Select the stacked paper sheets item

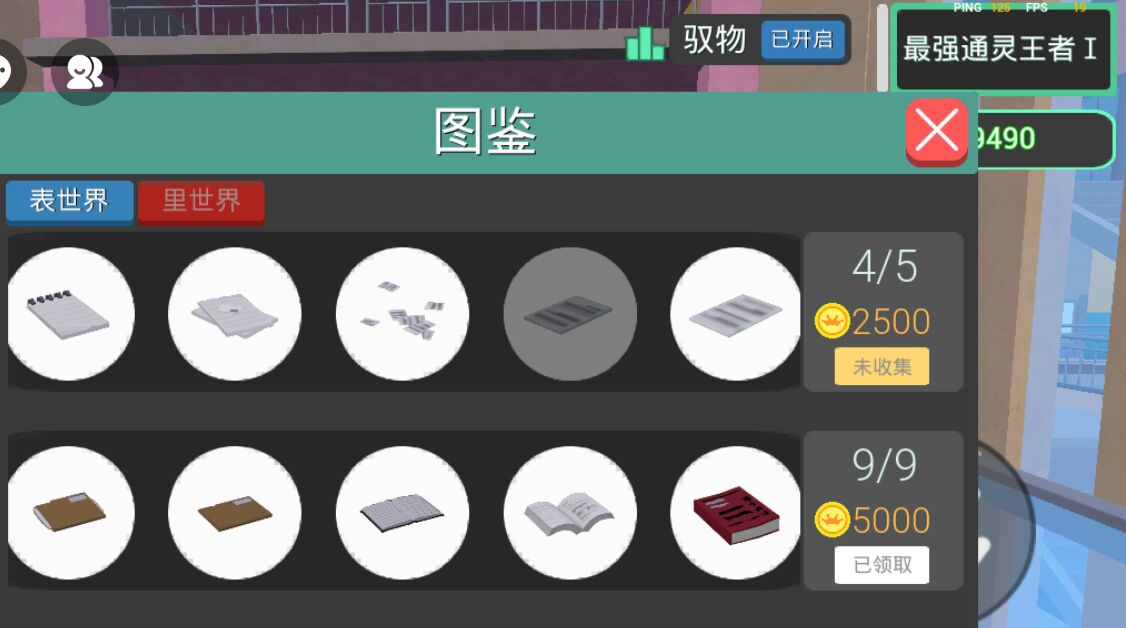pyautogui.click(x=235, y=314)
